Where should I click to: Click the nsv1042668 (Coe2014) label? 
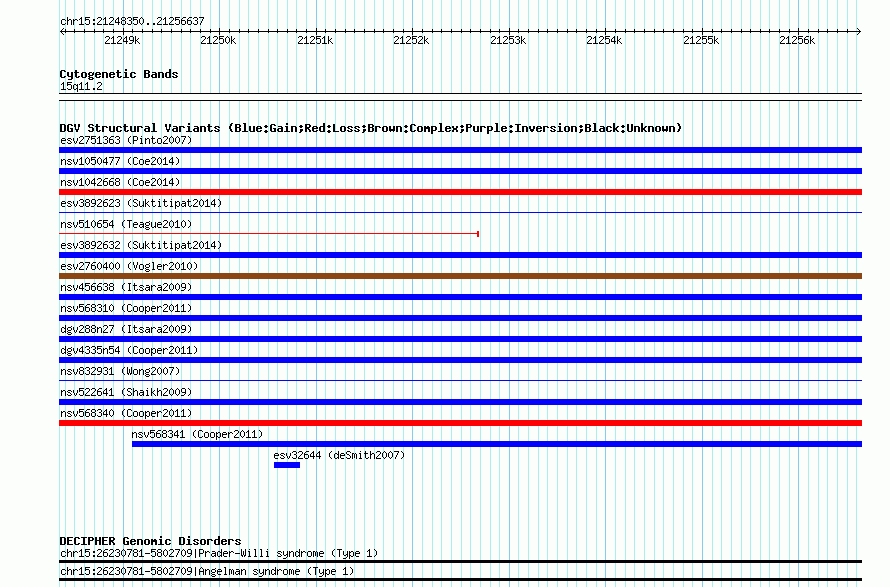pos(120,182)
